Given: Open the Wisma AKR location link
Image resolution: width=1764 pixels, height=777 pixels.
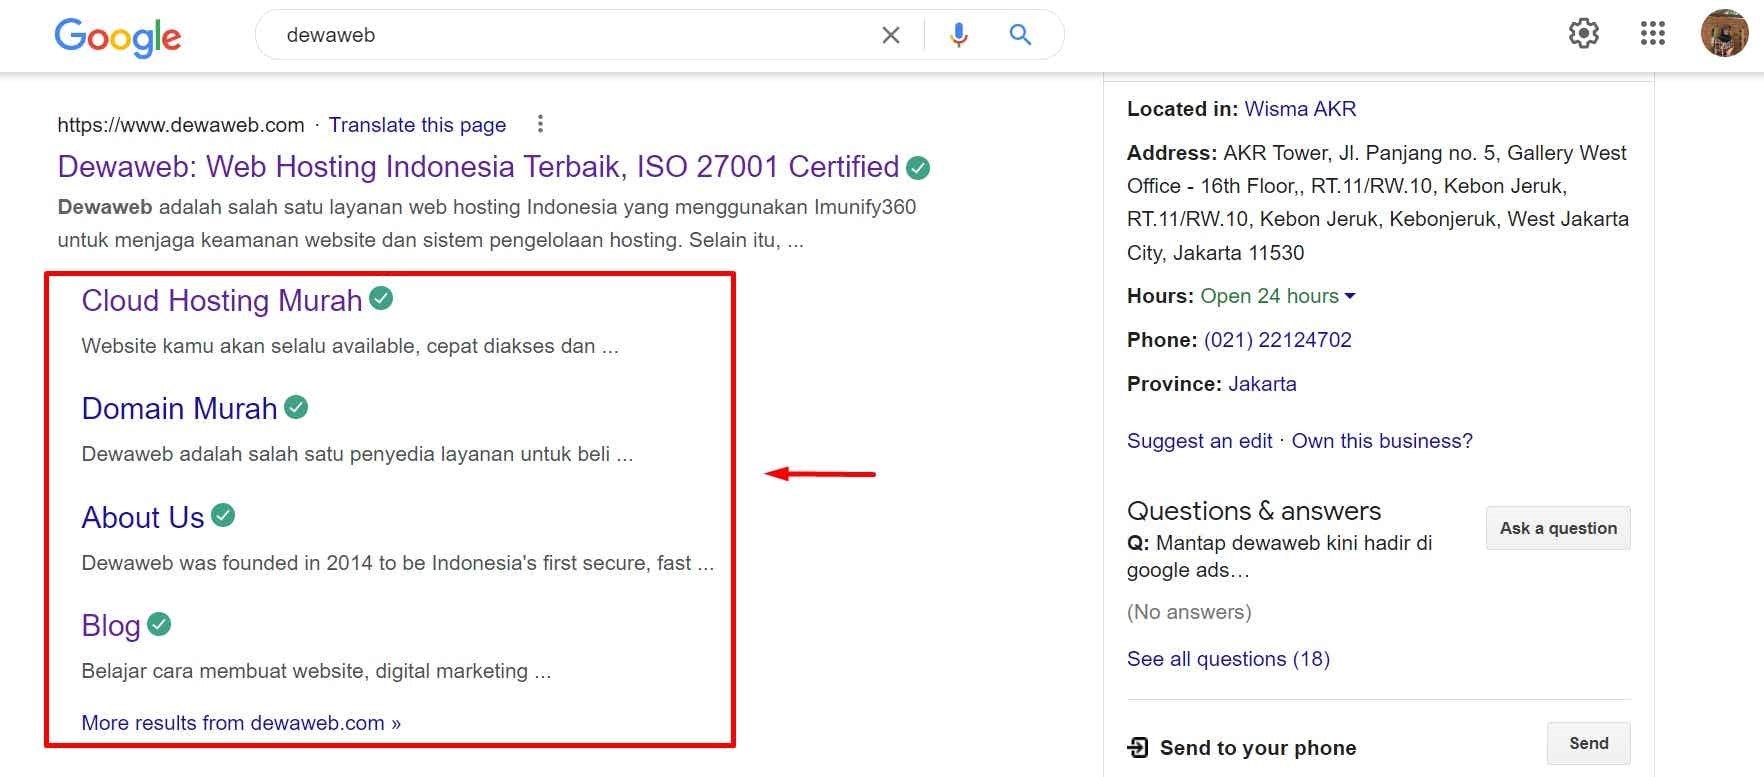Looking at the screenshot, I should pos(1300,109).
